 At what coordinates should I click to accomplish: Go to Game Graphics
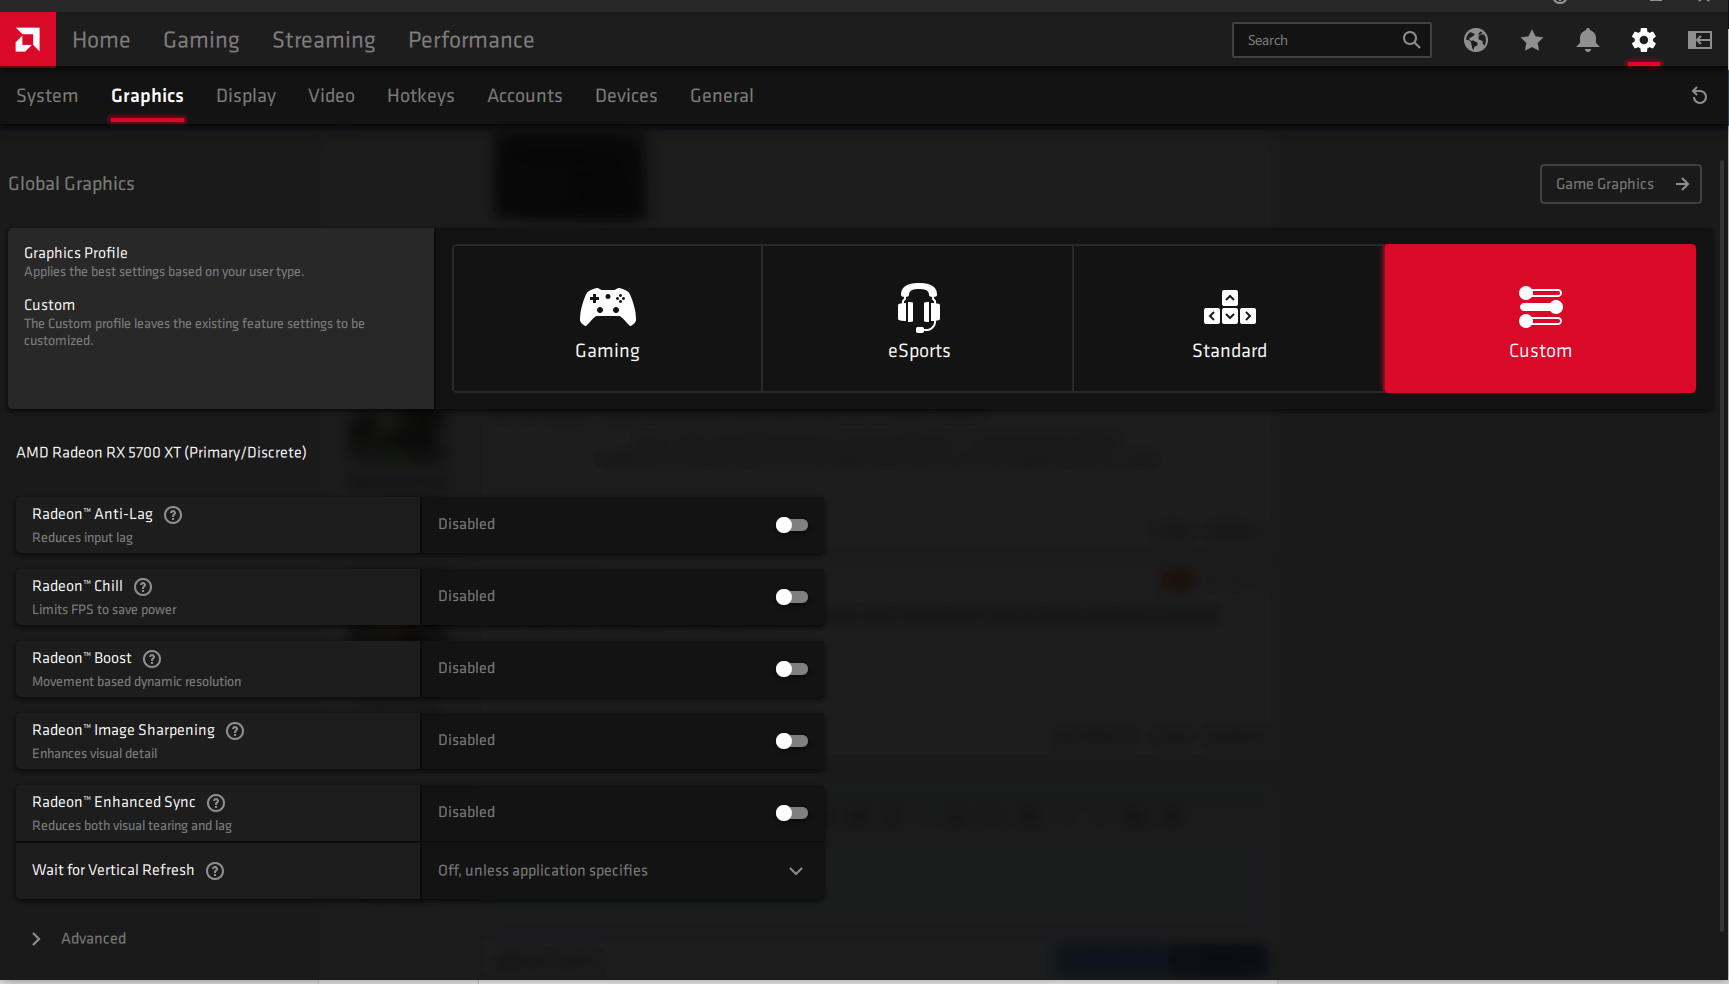[x=1620, y=184]
